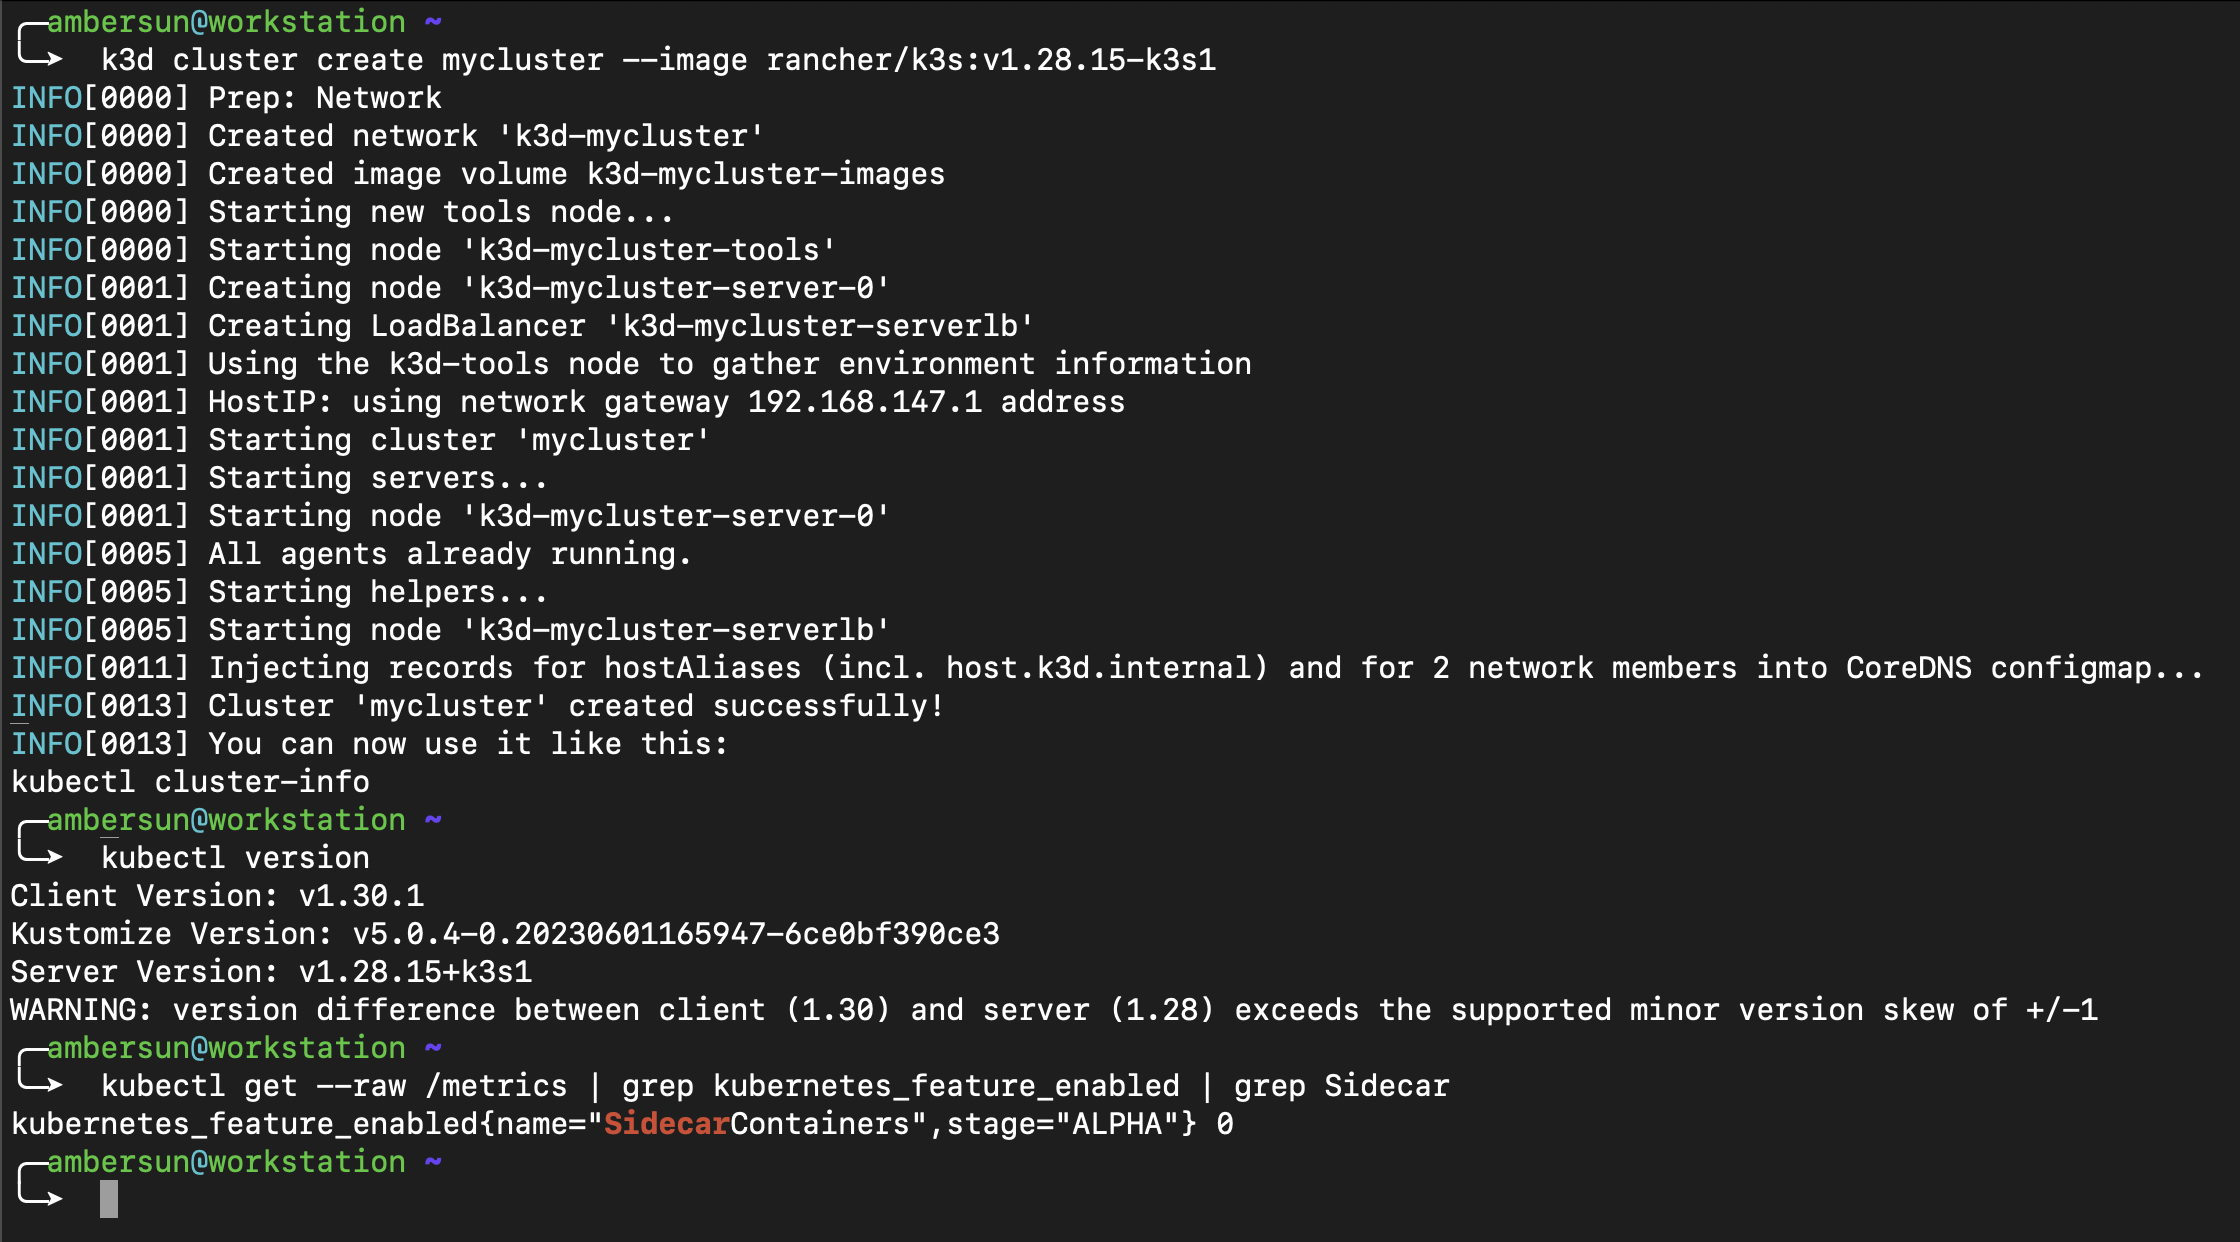Click the ambersun@workstation prompt on the first line
This screenshot has height=1242, width=2240.
[226, 22]
